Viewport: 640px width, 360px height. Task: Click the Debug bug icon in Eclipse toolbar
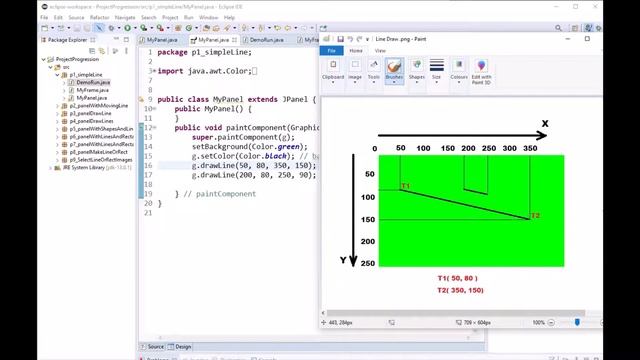tap(111, 28)
